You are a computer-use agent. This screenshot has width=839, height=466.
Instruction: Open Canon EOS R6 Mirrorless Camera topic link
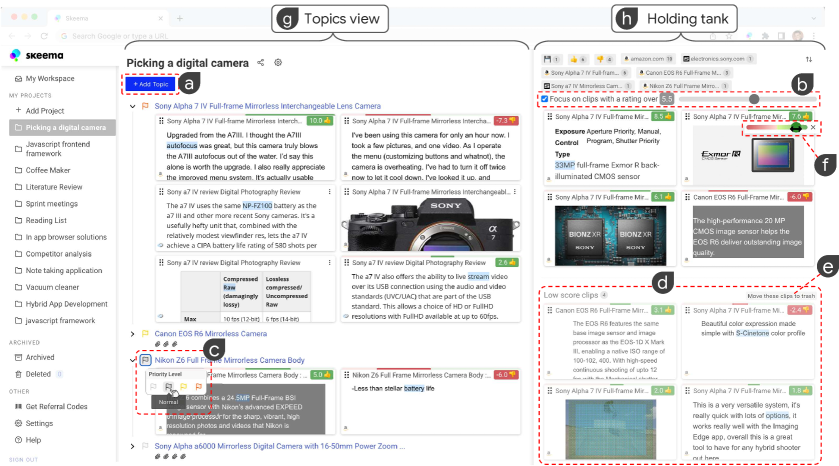[211, 333]
